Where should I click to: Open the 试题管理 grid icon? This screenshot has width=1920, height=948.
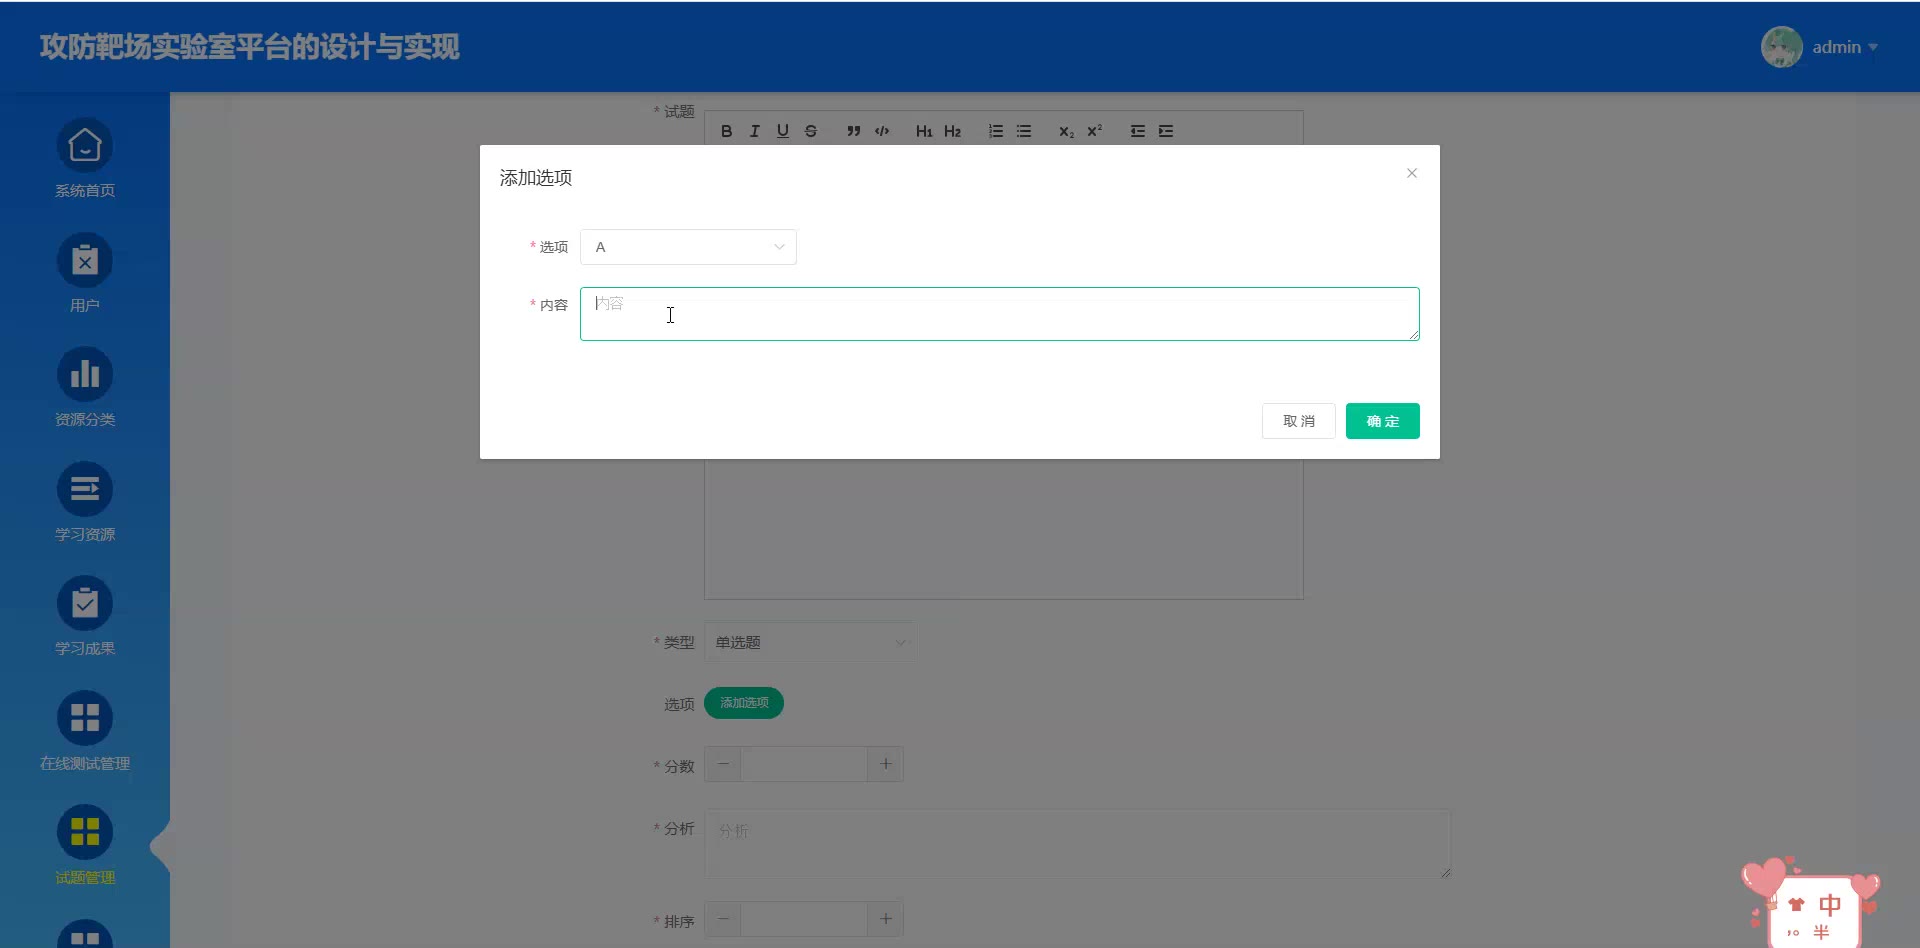click(85, 833)
